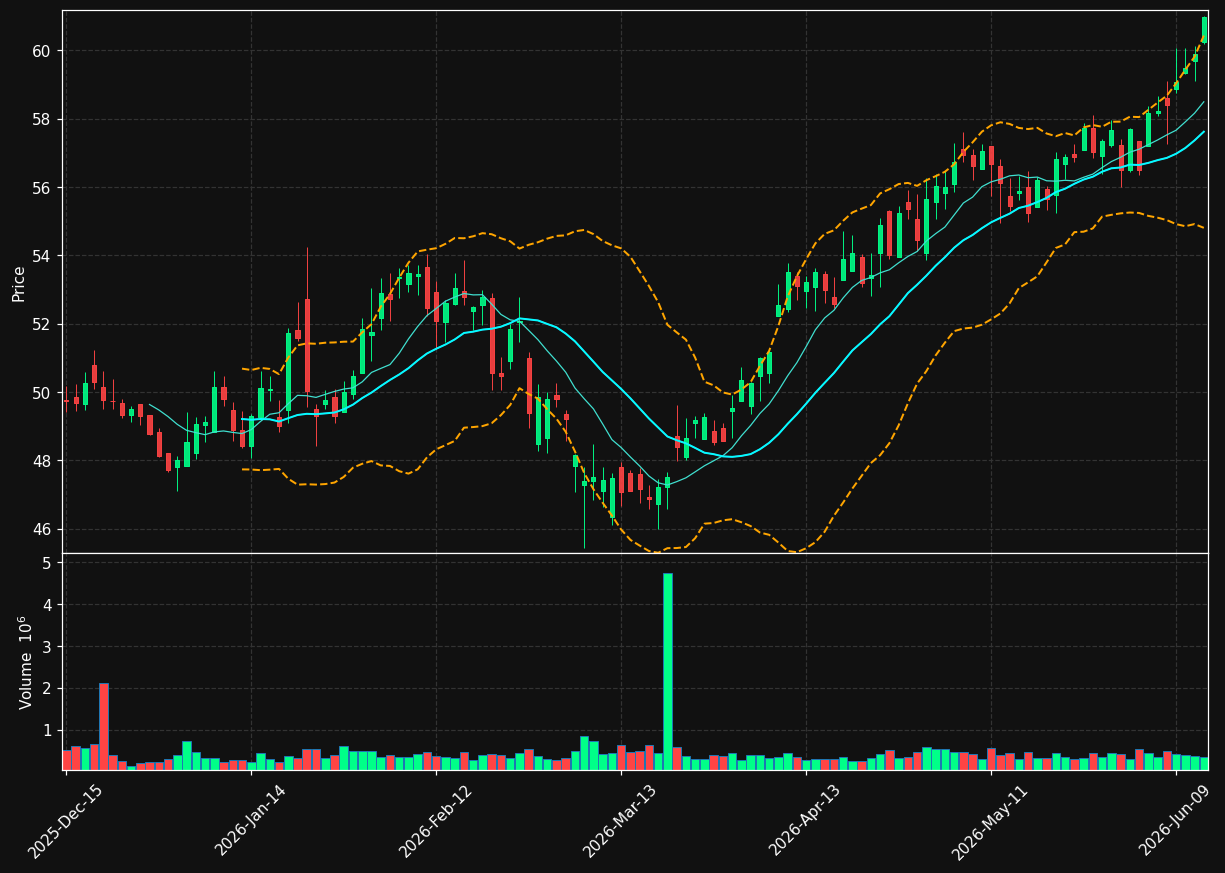1225x873 pixels.
Task: Click the tallest green volume spike bar
Action: 667,672
